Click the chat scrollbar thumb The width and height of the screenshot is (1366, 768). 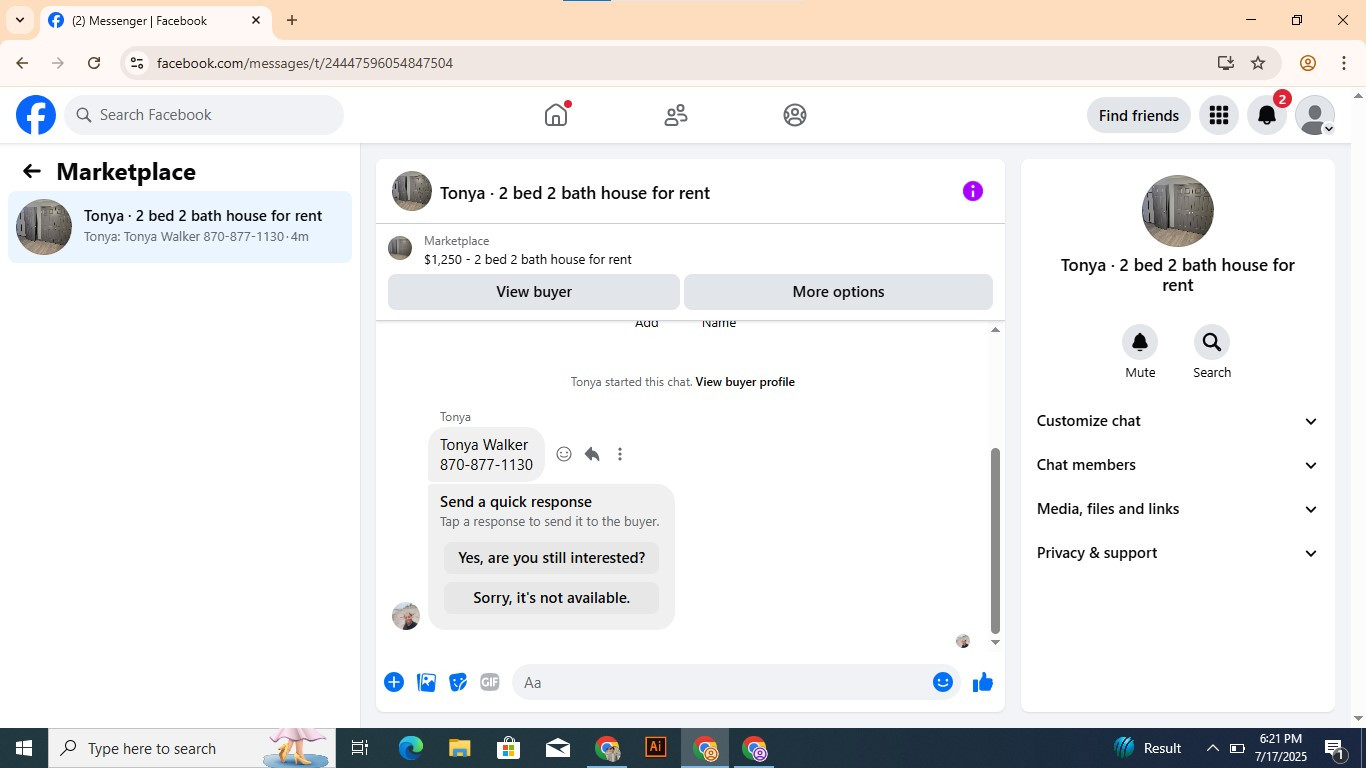pos(995,540)
